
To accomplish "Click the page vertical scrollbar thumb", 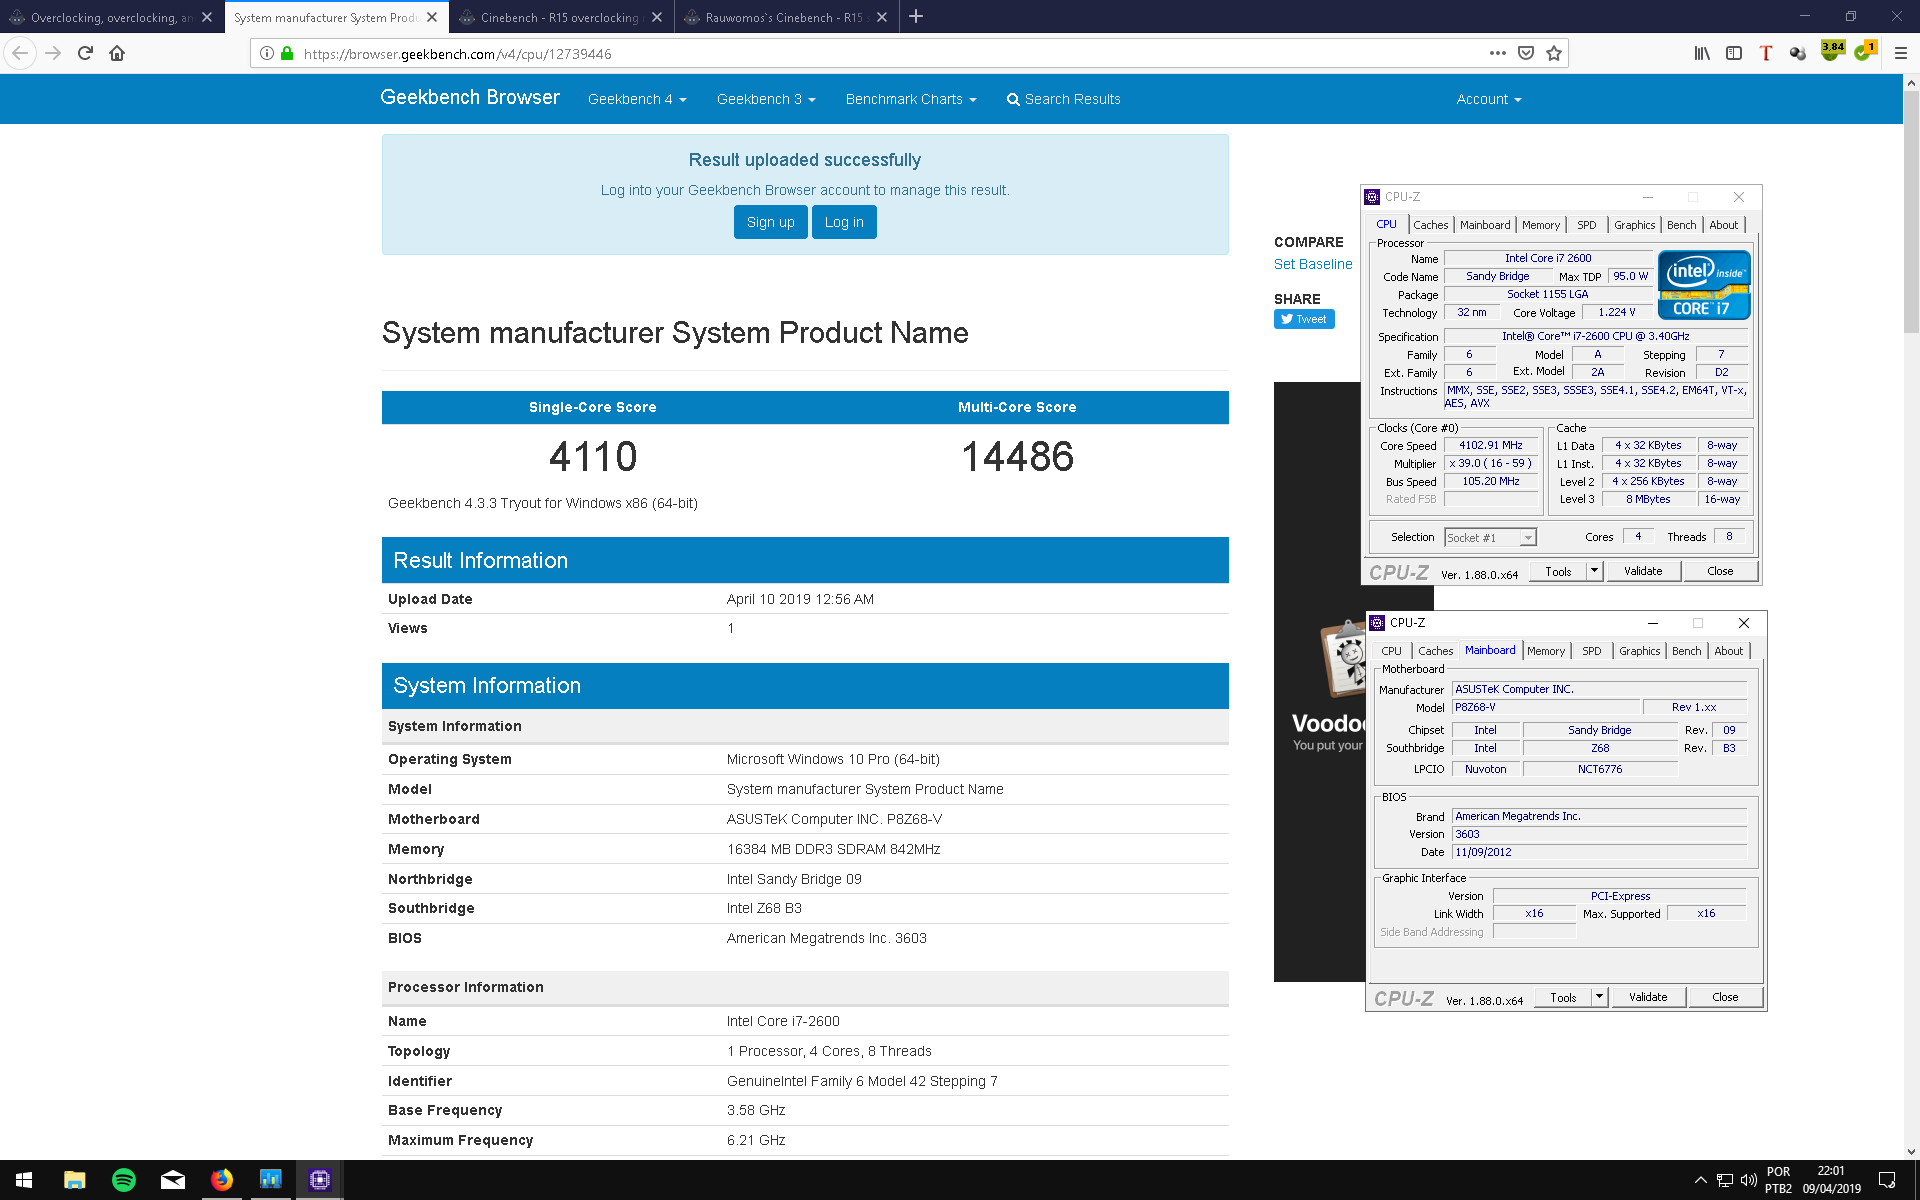I will pos(1911,212).
